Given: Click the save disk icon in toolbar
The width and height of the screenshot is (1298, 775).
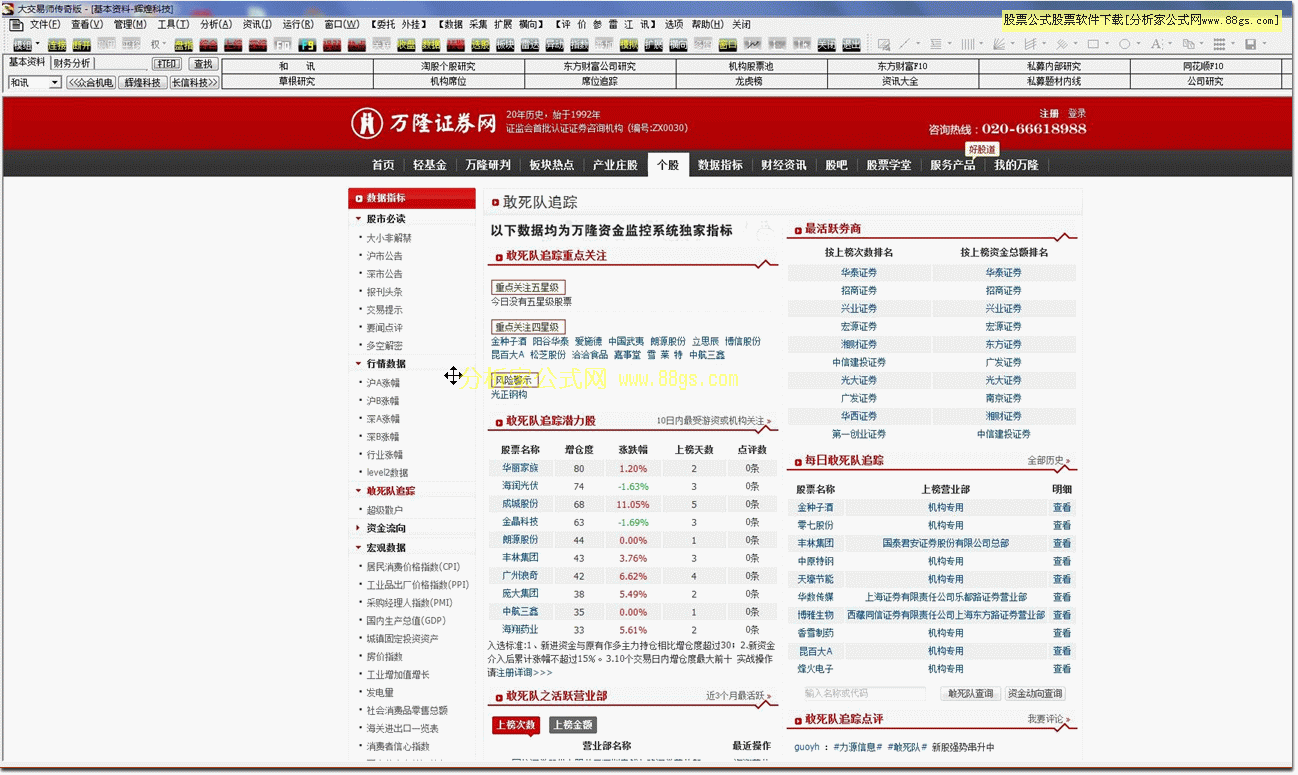Looking at the screenshot, I should (1251, 45).
